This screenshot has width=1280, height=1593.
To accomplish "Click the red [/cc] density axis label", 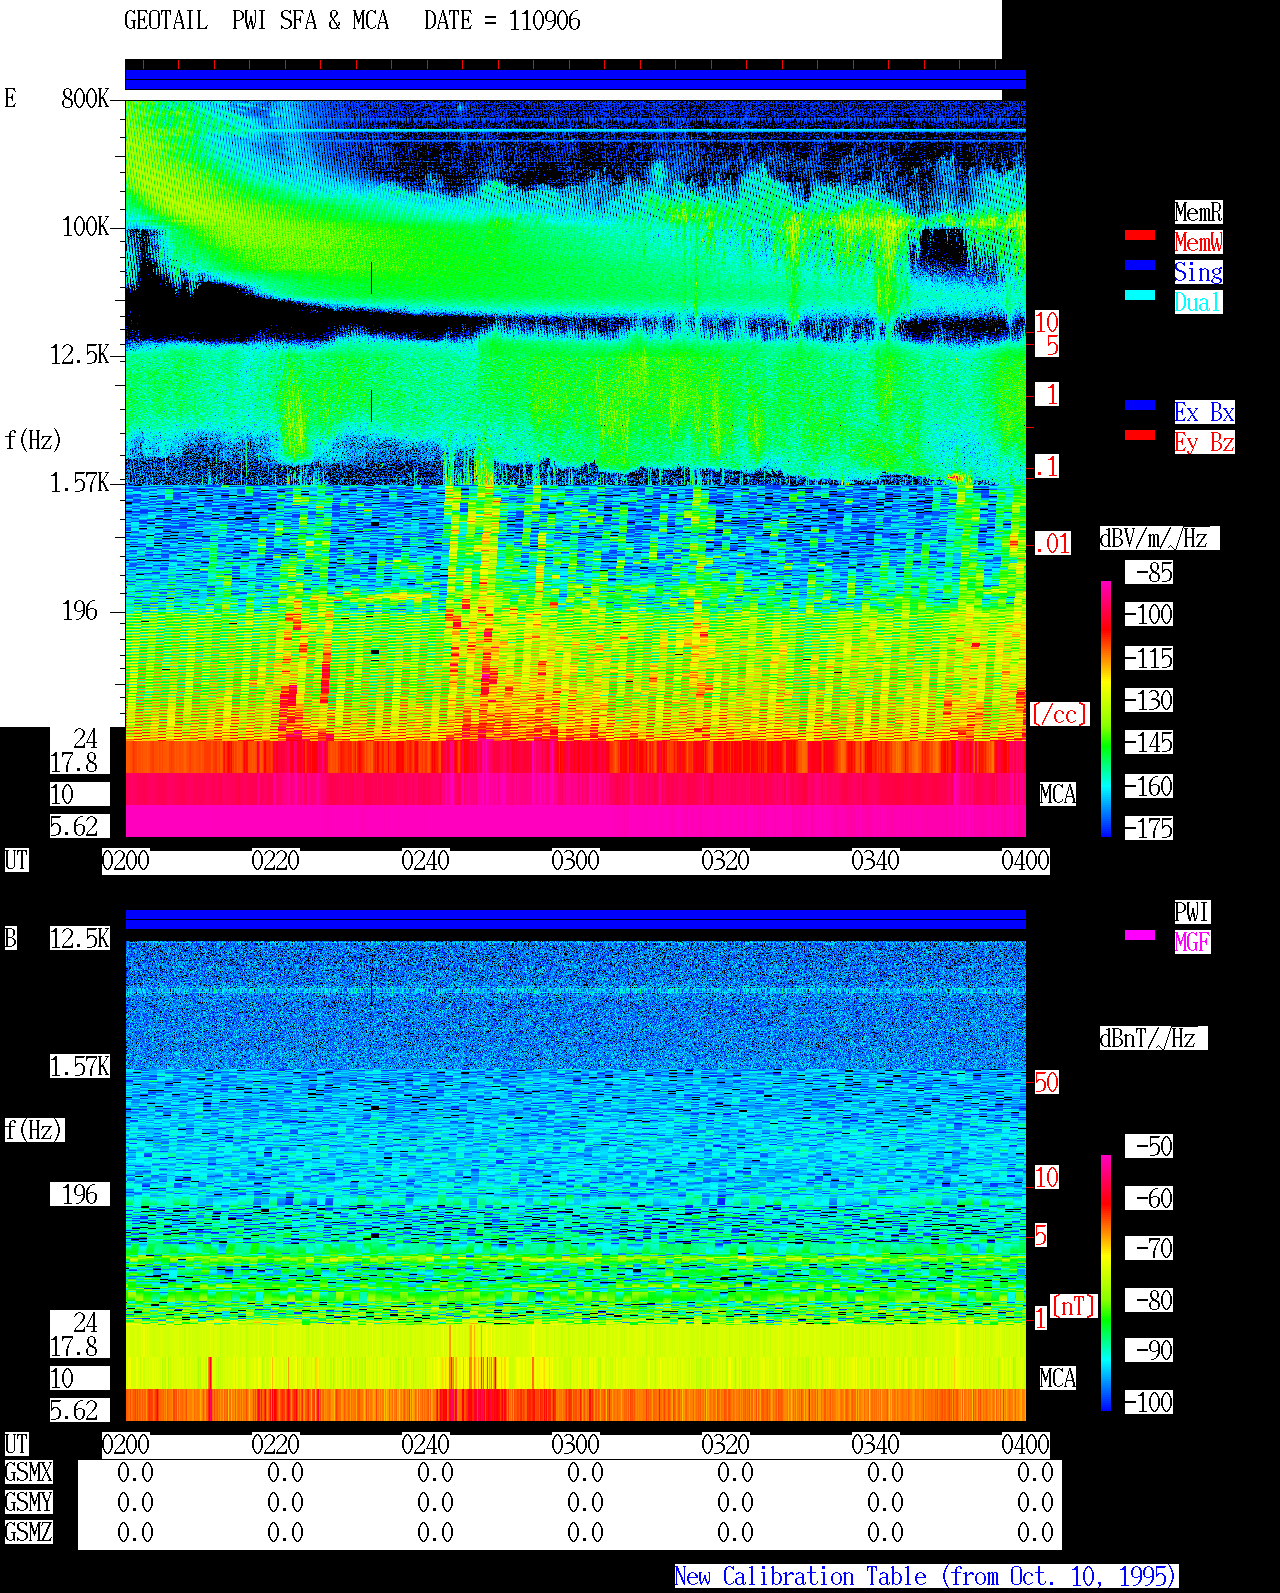I will coord(1059,714).
